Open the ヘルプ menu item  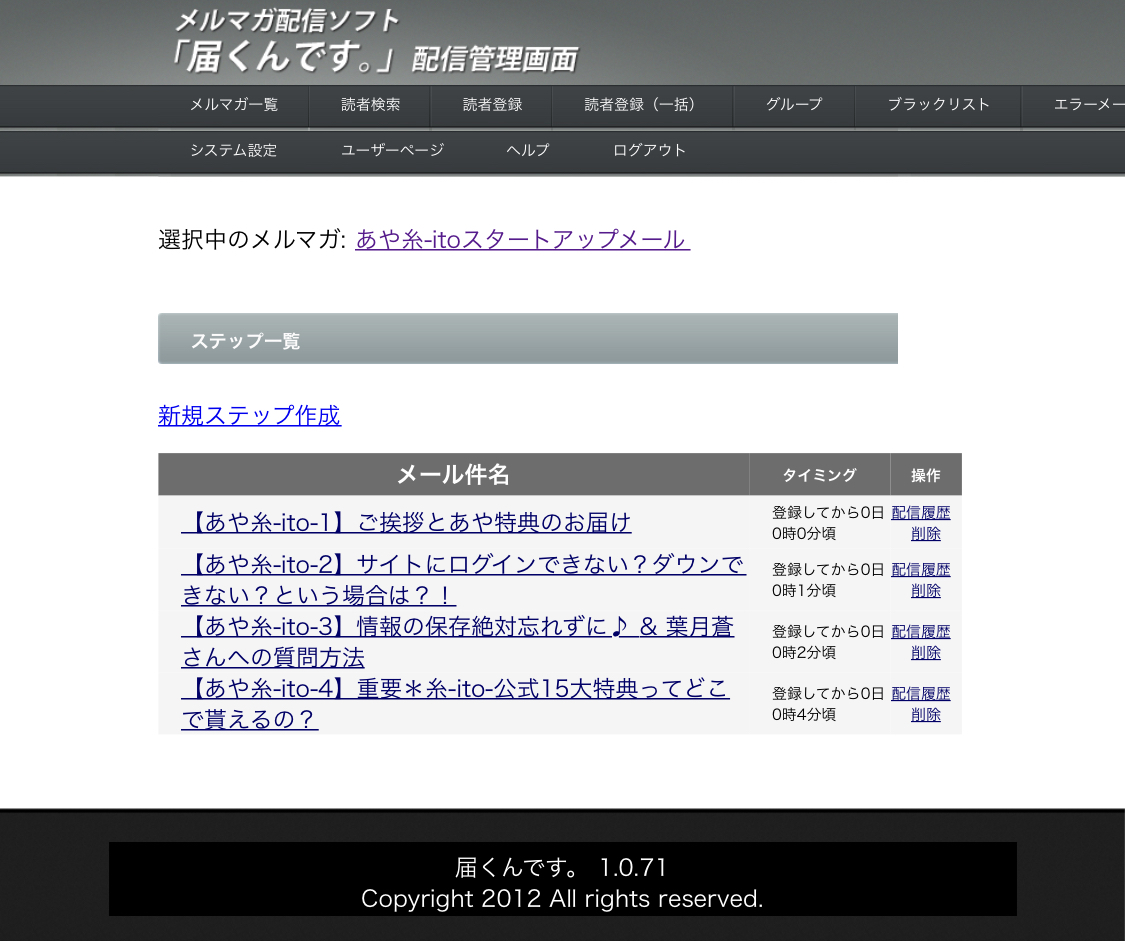click(528, 151)
